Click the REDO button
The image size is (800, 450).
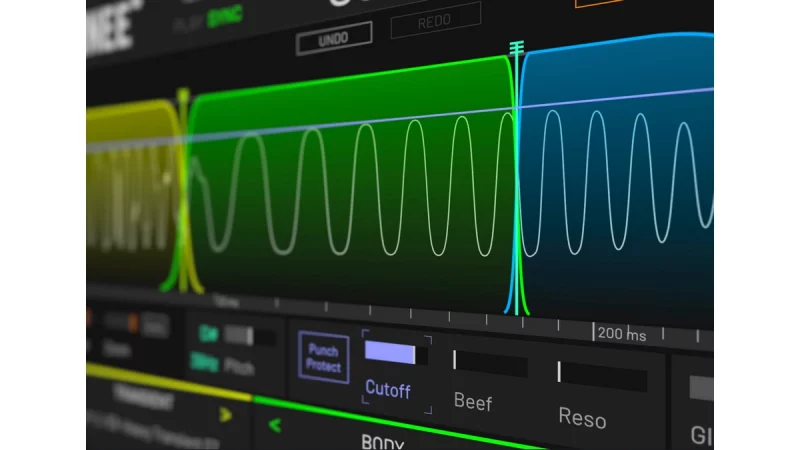[435, 20]
